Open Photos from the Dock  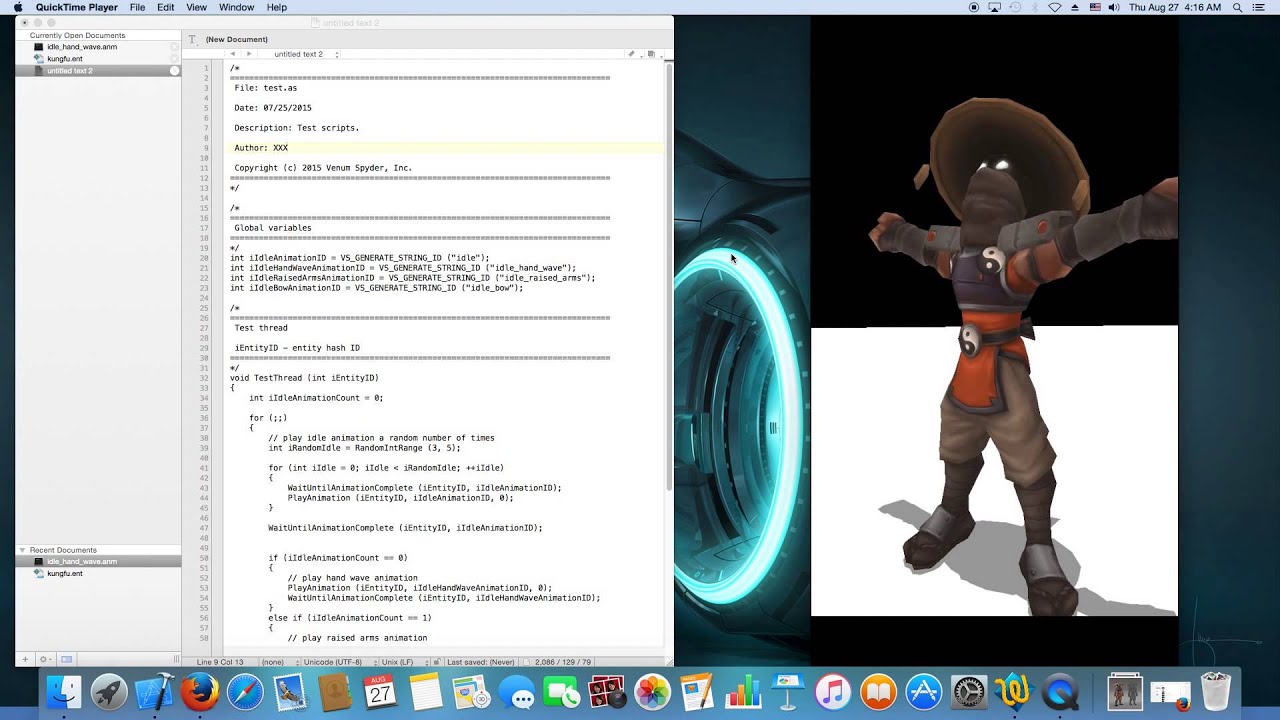tap(652, 692)
